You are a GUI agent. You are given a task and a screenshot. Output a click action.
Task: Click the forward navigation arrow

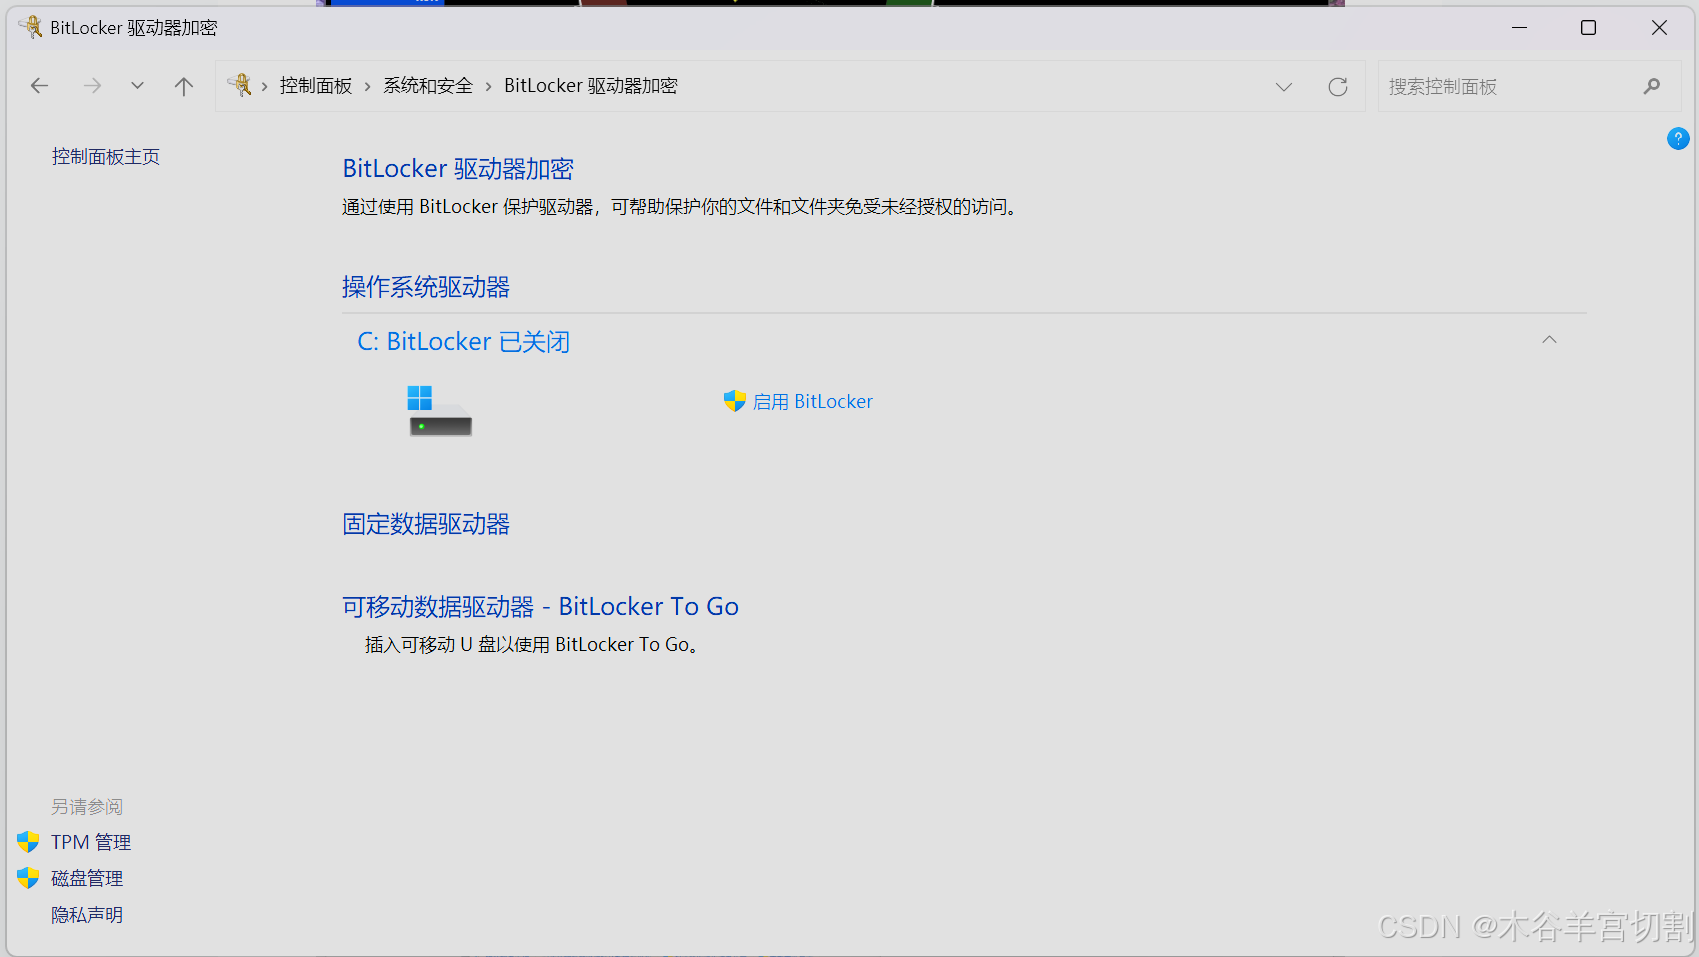pos(92,86)
